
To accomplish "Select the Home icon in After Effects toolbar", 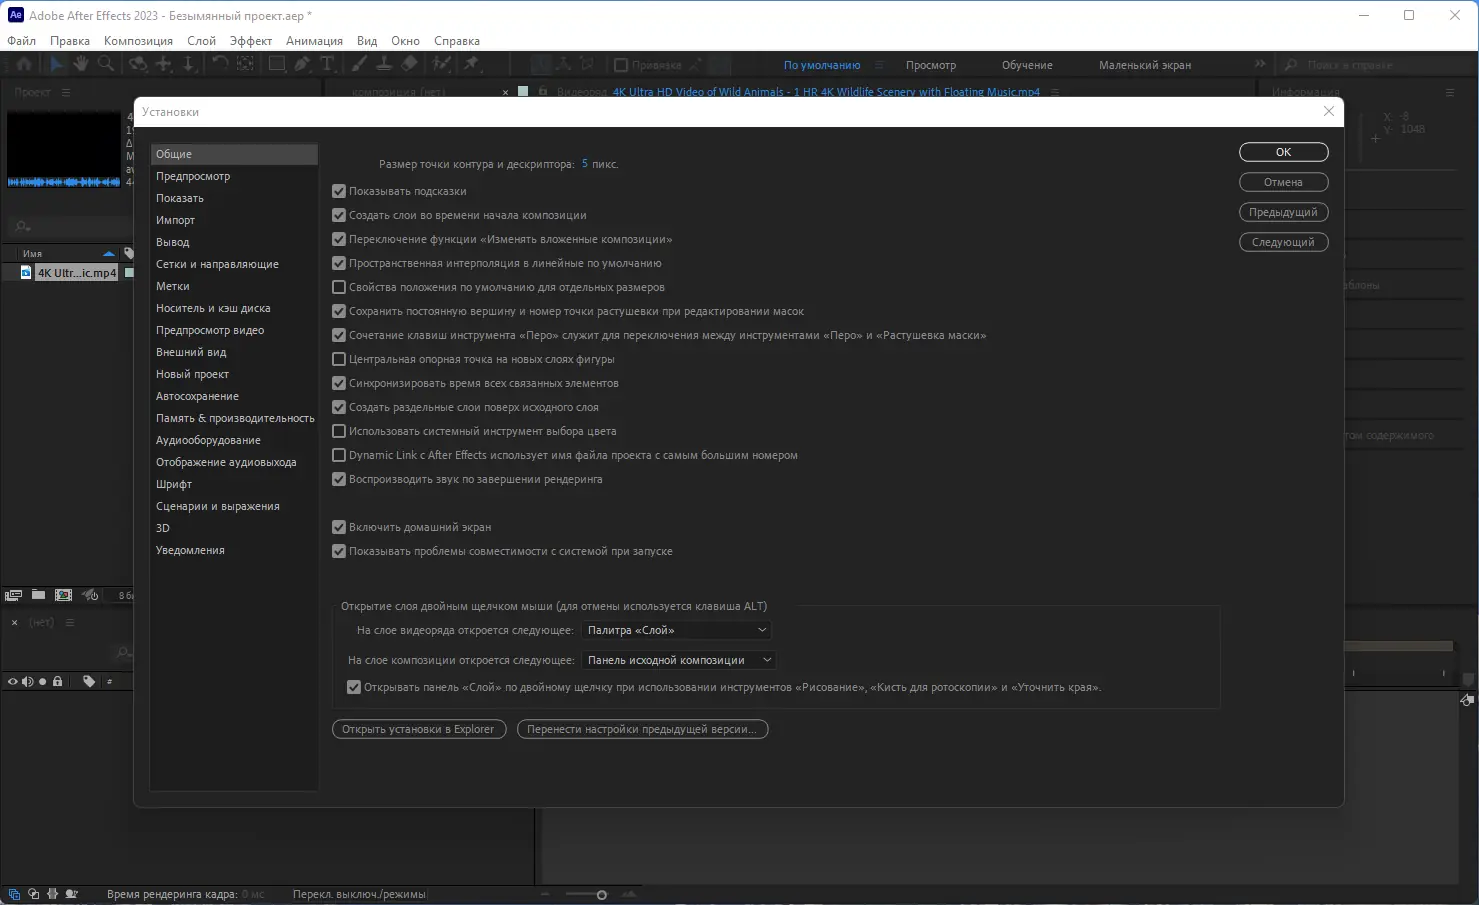I will (x=24, y=64).
